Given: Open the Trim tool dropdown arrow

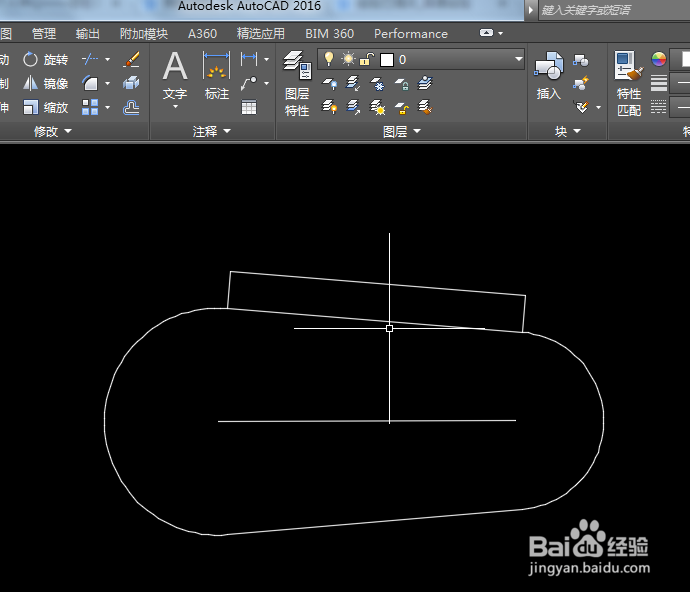Looking at the screenshot, I should 107,59.
